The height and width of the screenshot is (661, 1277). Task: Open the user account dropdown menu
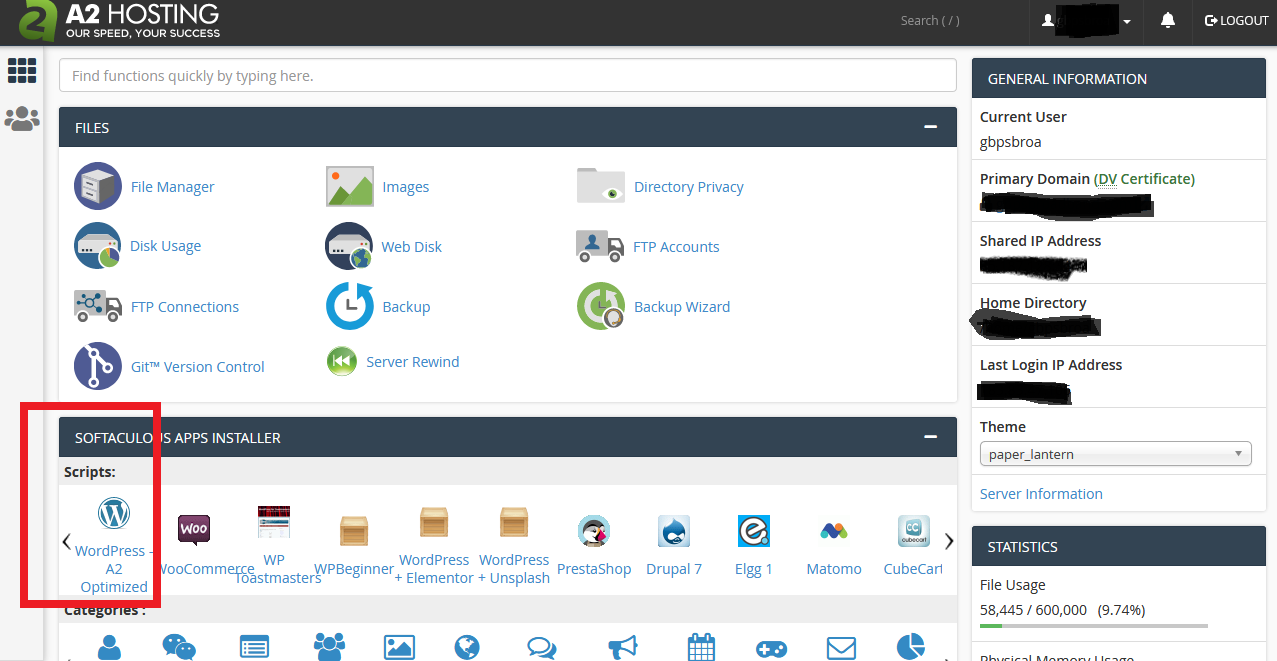(x=1087, y=21)
